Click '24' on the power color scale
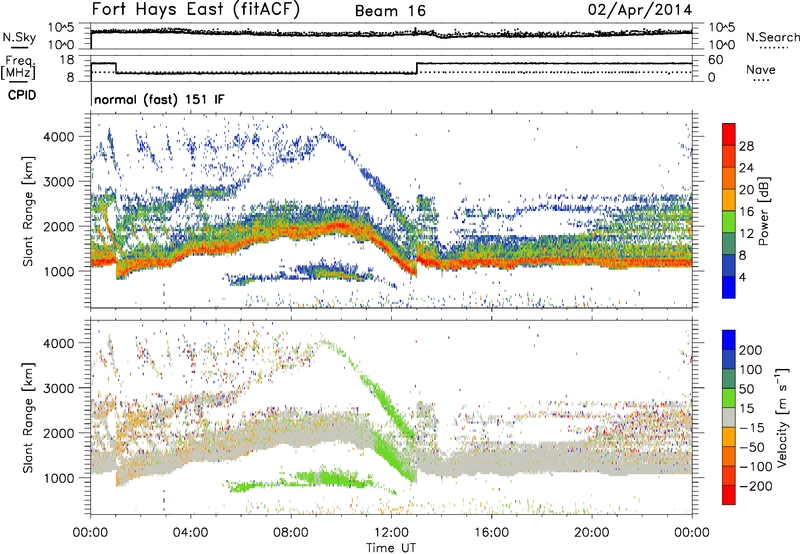 click(746, 168)
